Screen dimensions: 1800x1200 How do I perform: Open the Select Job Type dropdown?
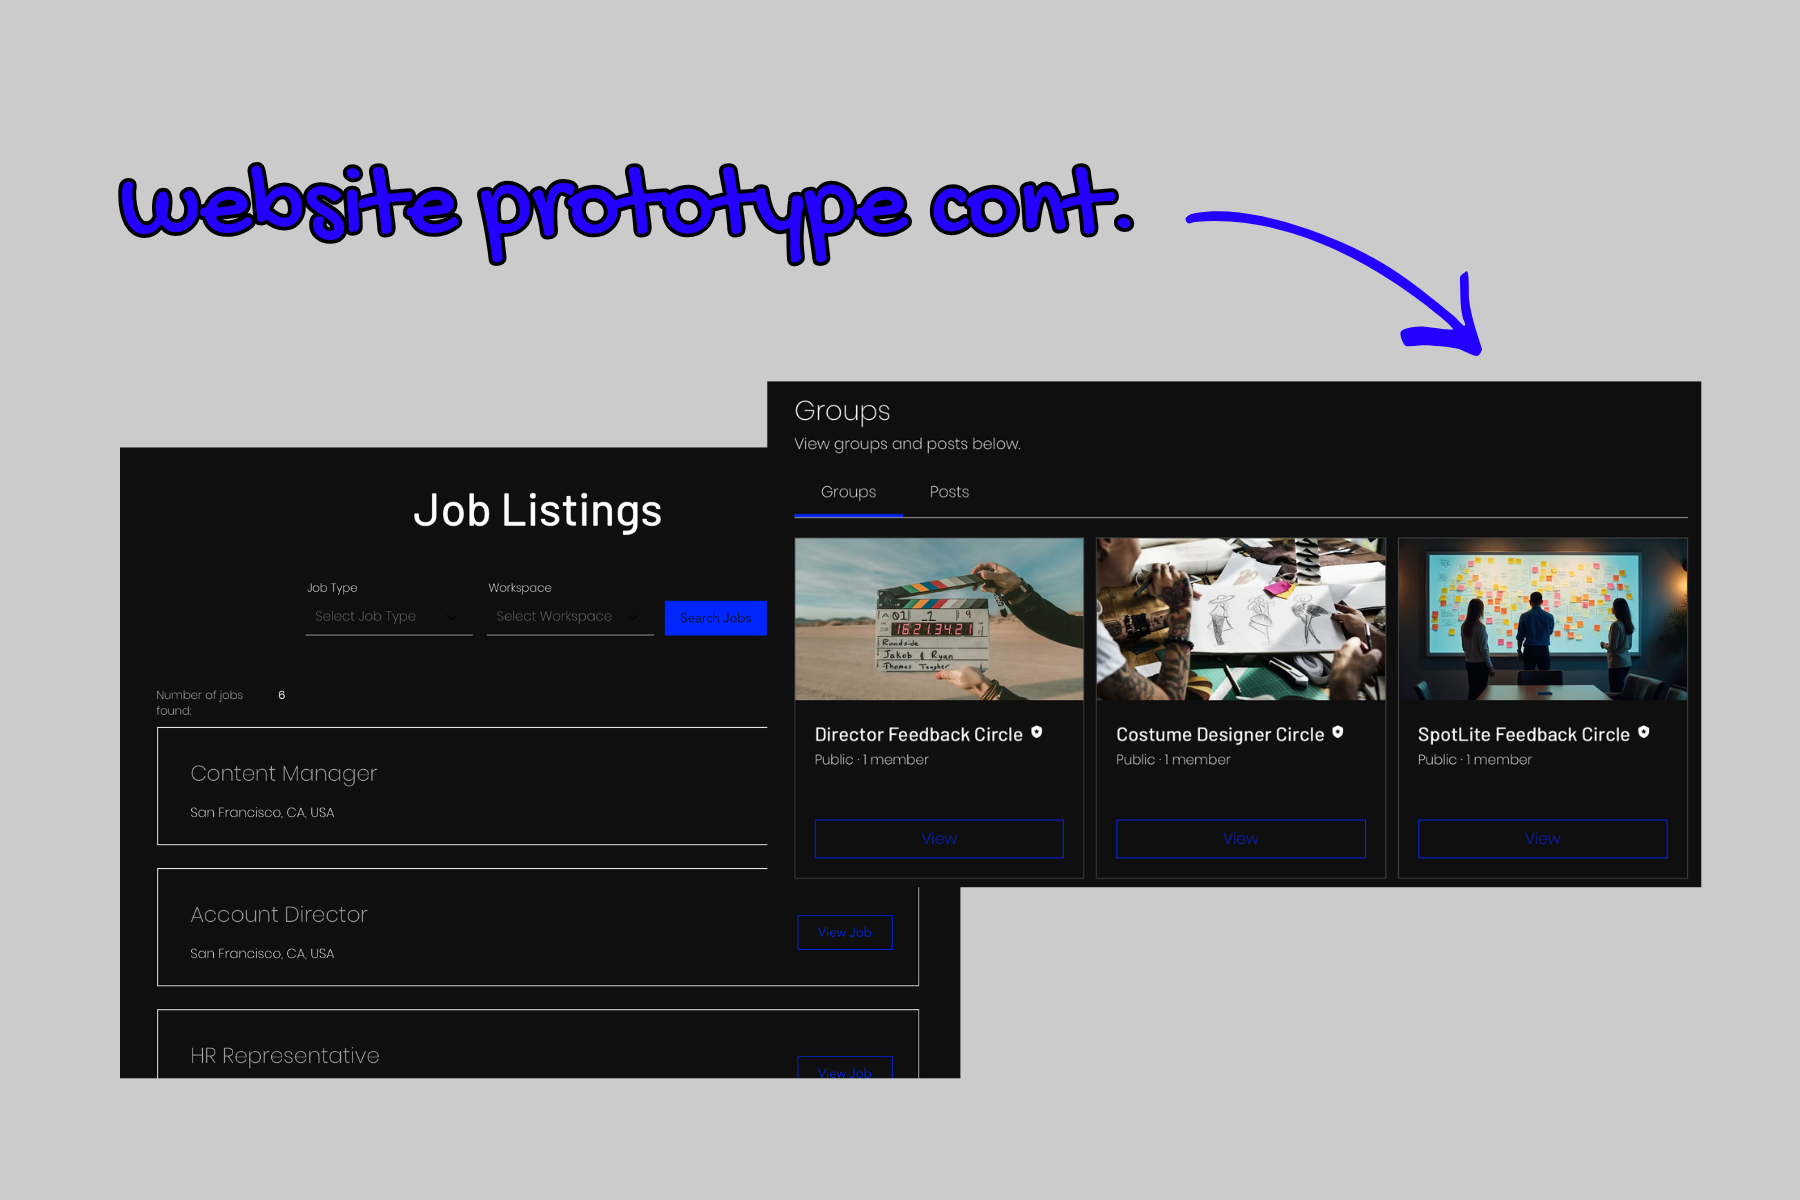(x=380, y=616)
